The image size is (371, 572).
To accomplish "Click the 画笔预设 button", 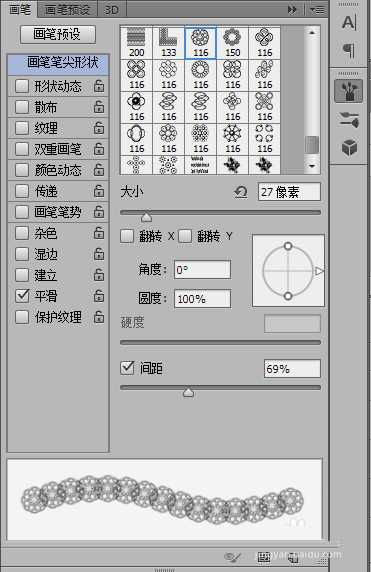I will click(58, 35).
